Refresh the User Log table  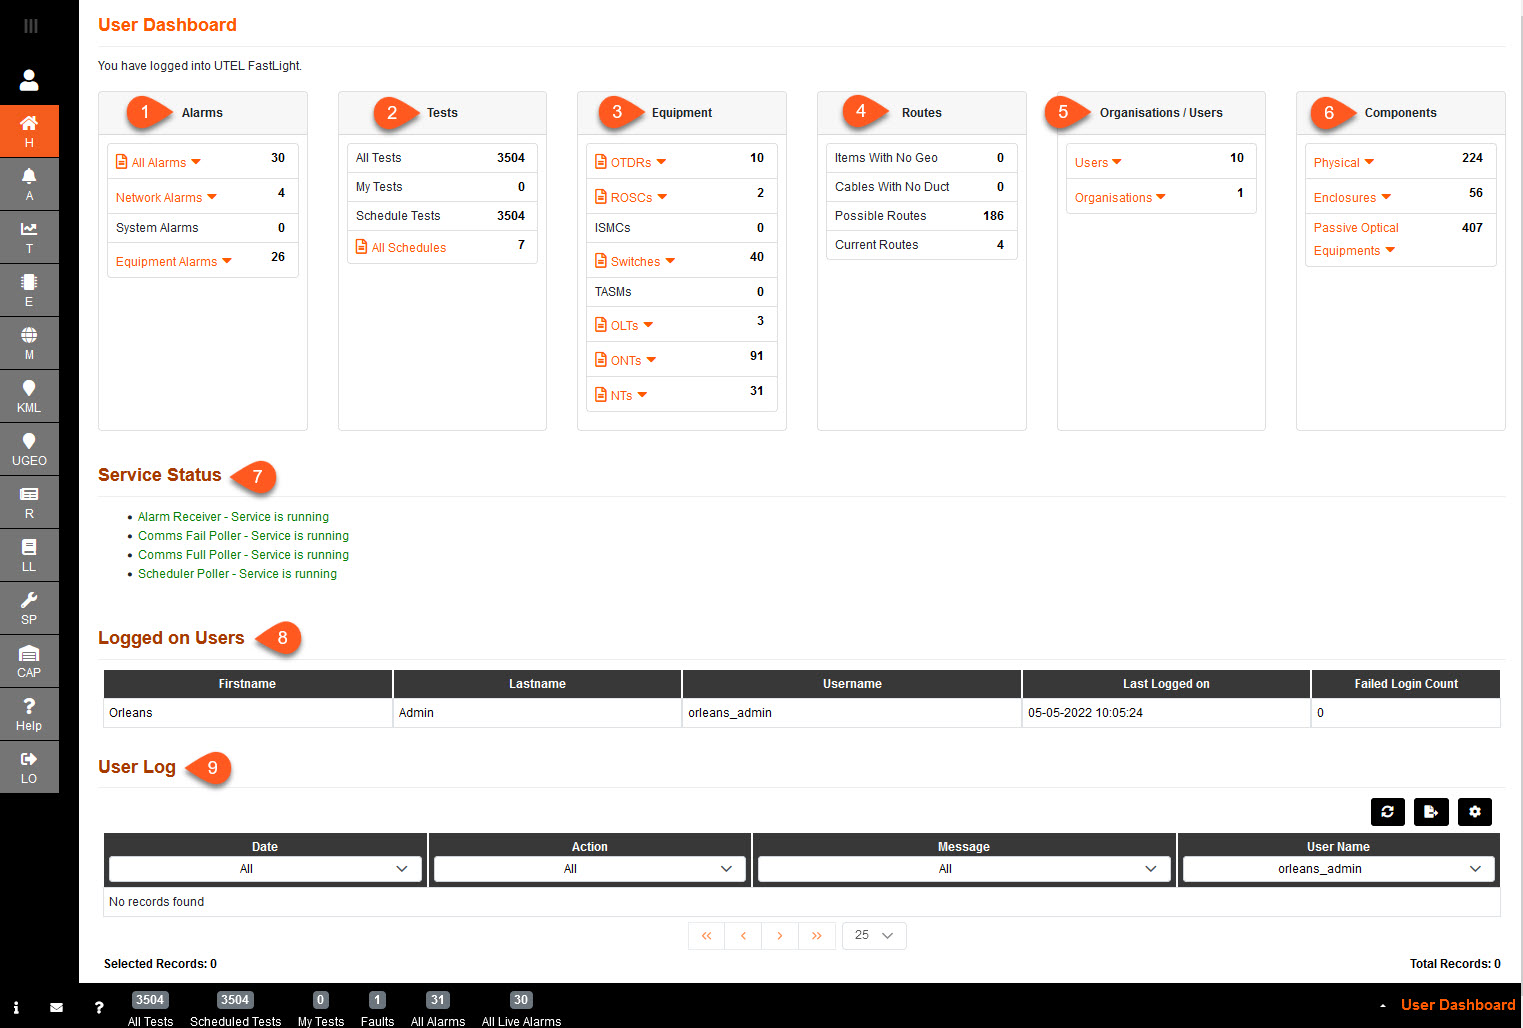[1387, 812]
